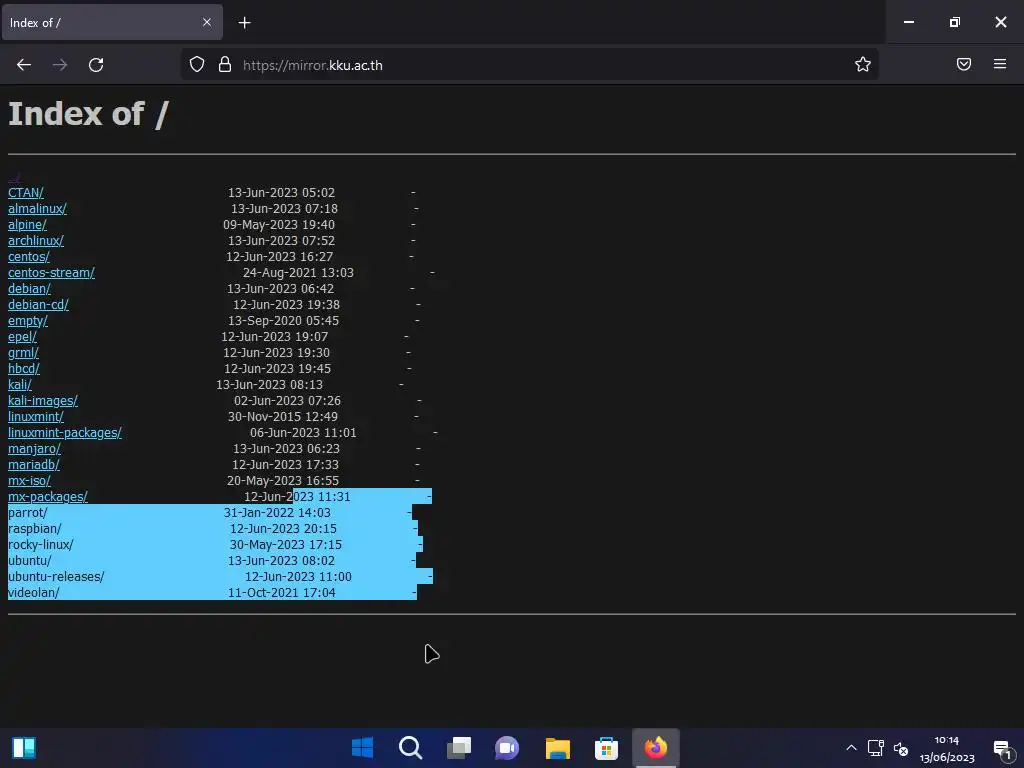Open the highlighted raspbian/ directory link
The height and width of the screenshot is (768, 1024).
click(35, 528)
